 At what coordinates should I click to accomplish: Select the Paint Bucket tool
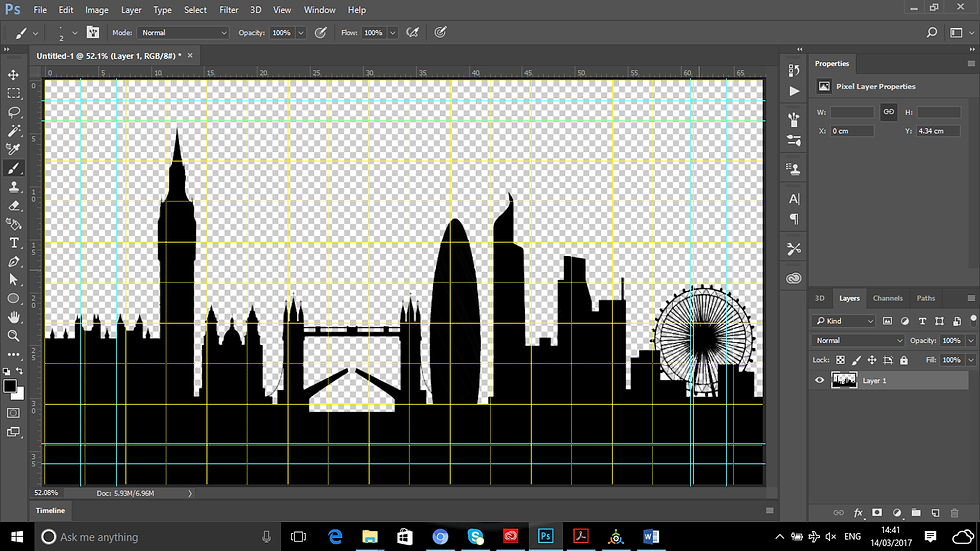click(13, 224)
